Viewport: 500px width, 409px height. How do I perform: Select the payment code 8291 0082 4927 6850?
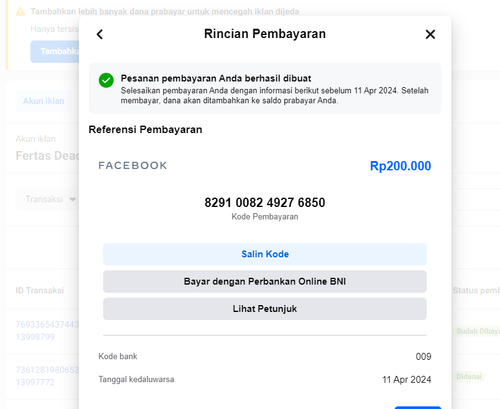click(265, 202)
